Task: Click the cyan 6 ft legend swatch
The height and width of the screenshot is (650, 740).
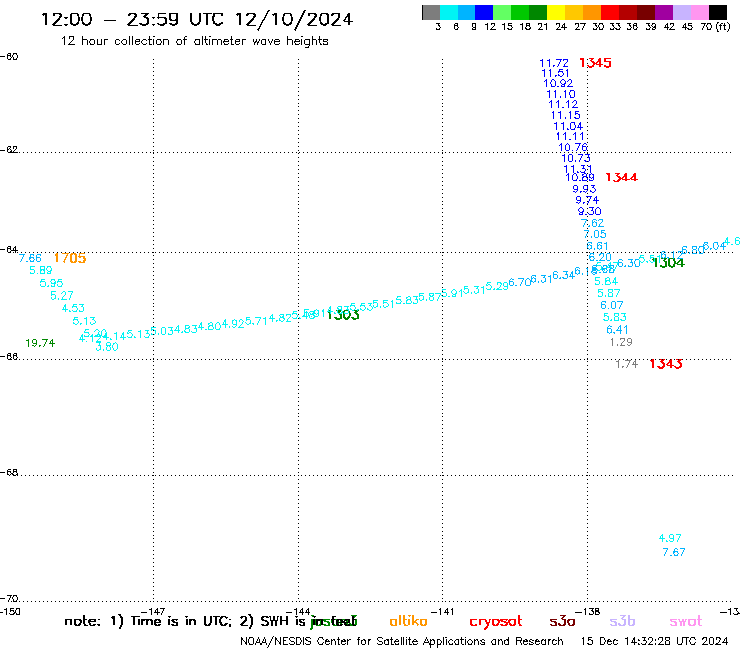Action: coord(448,12)
